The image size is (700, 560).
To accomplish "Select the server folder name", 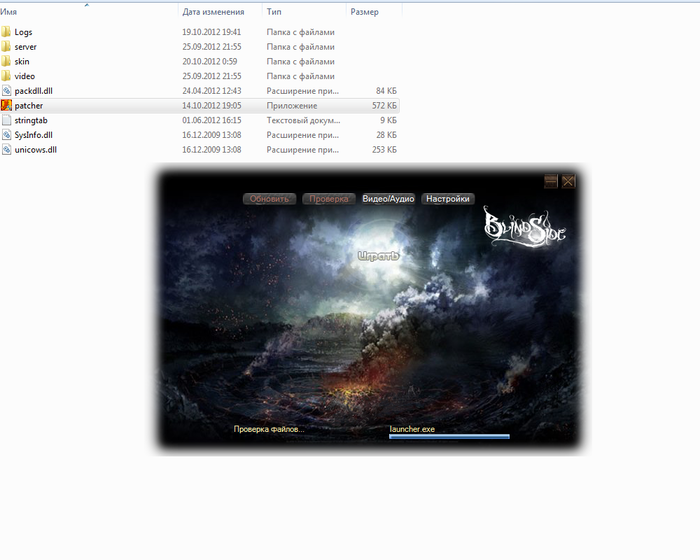I will pos(25,47).
